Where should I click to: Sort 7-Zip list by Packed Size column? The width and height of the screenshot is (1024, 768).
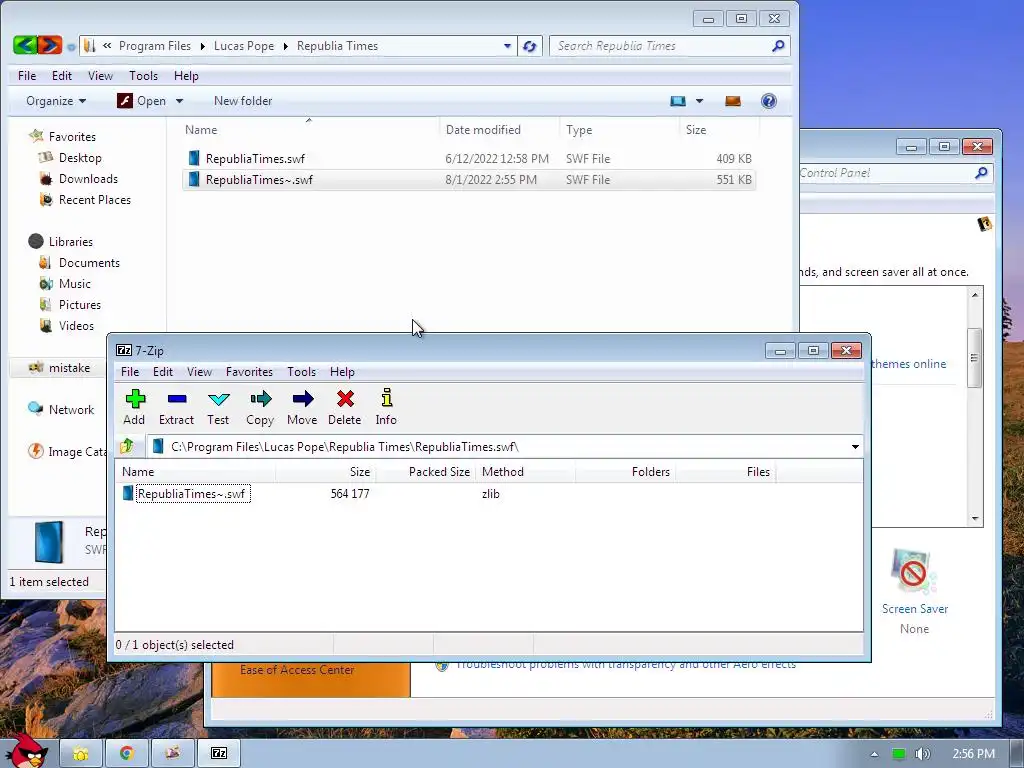[439, 472]
